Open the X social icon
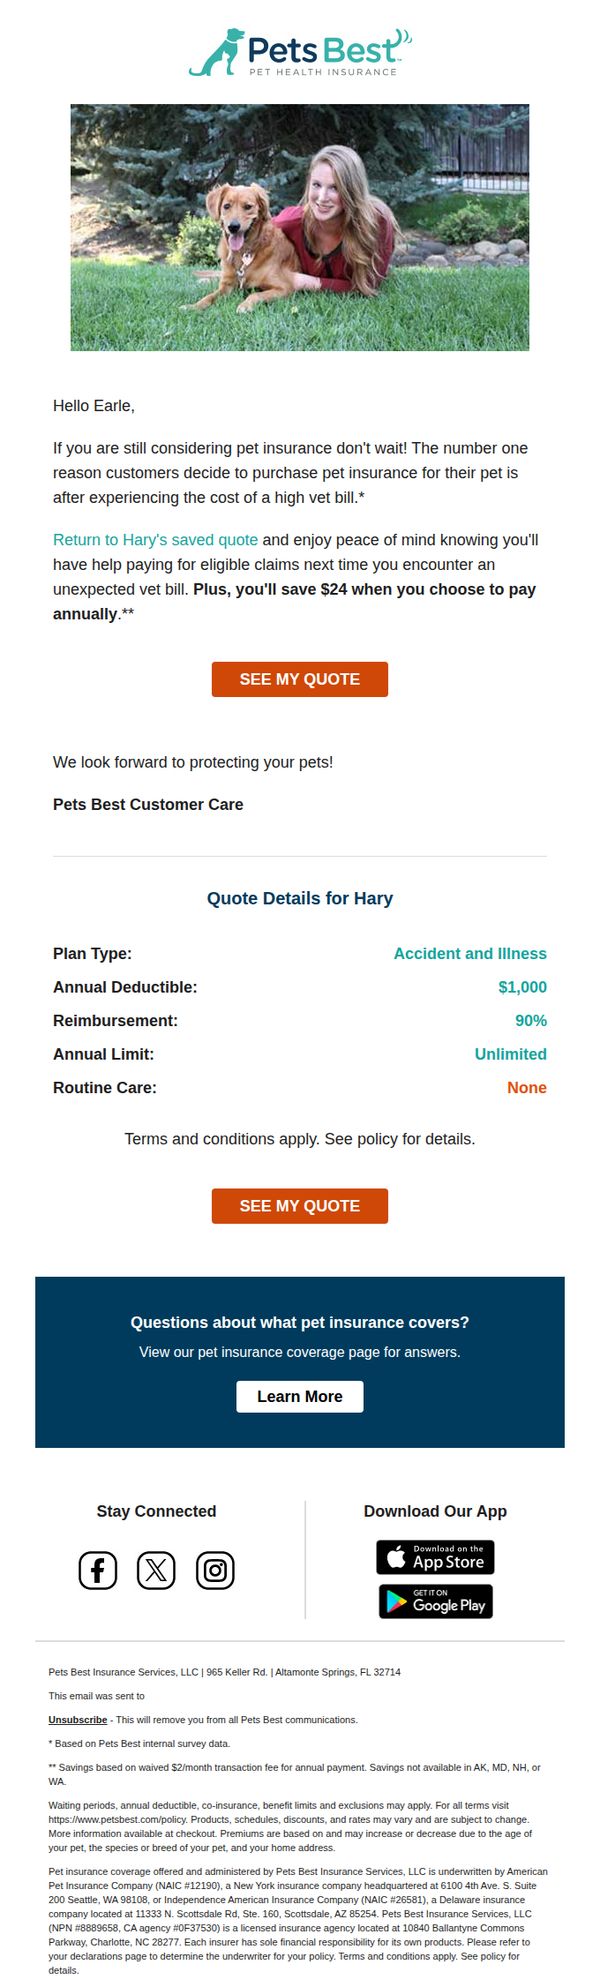 156,1570
